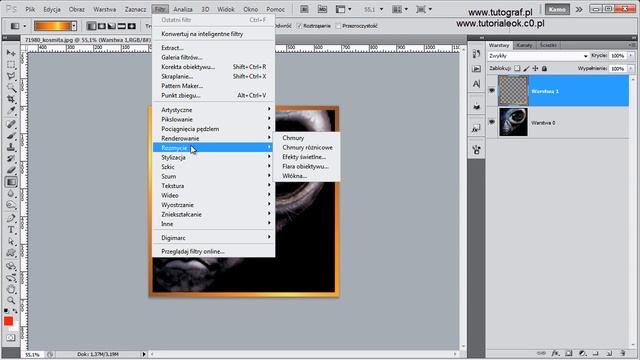Open the Obraz menu
640x360 pixels.
click(x=76, y=9)
